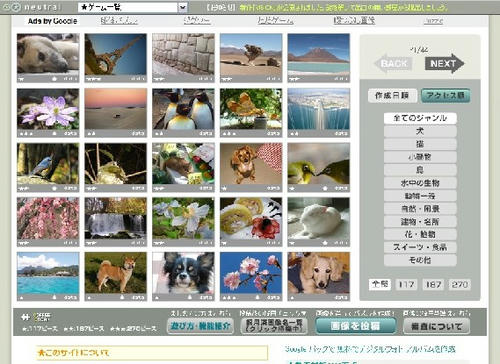Click the neutral site logo
This screenshot has width=500, height=364.
point(31,7)
